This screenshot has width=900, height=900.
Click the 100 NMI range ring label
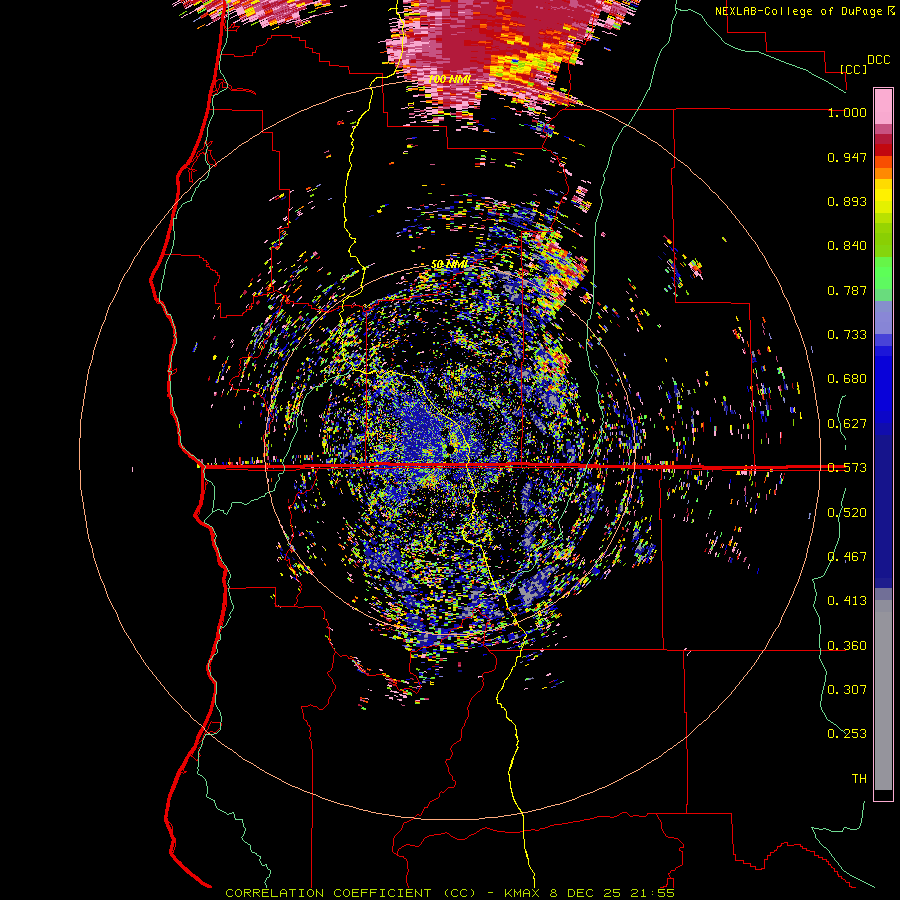[x=449, y=79]
